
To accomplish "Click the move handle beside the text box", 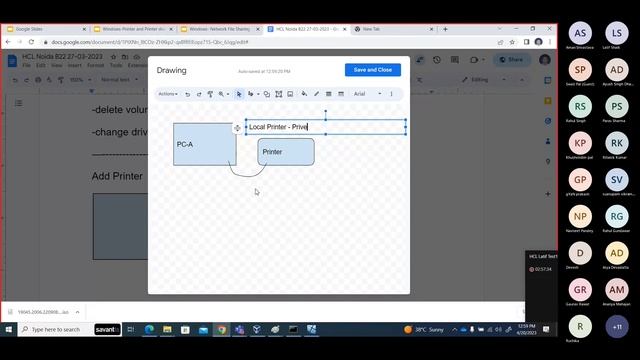I will [x=237, y=128].
